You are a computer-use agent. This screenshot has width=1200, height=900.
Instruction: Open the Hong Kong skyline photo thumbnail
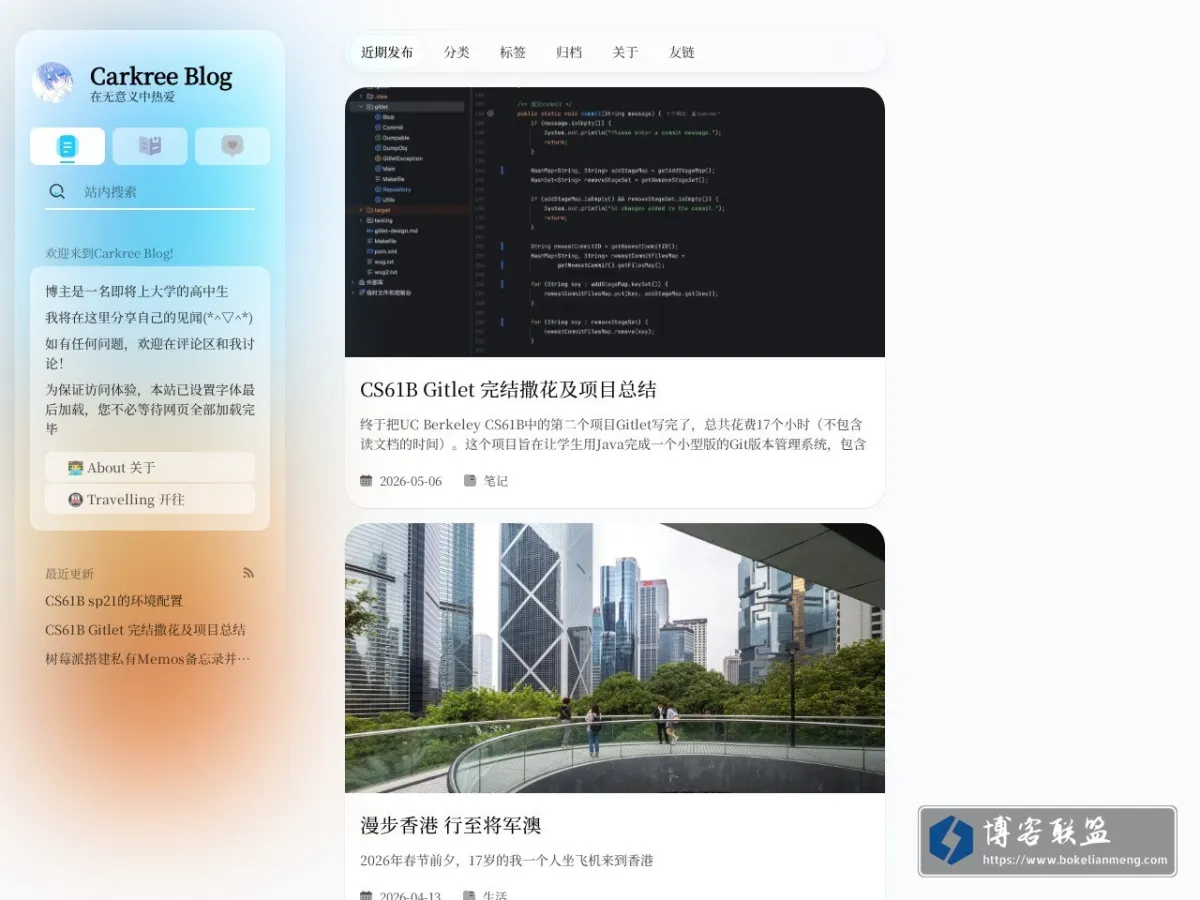615,658
